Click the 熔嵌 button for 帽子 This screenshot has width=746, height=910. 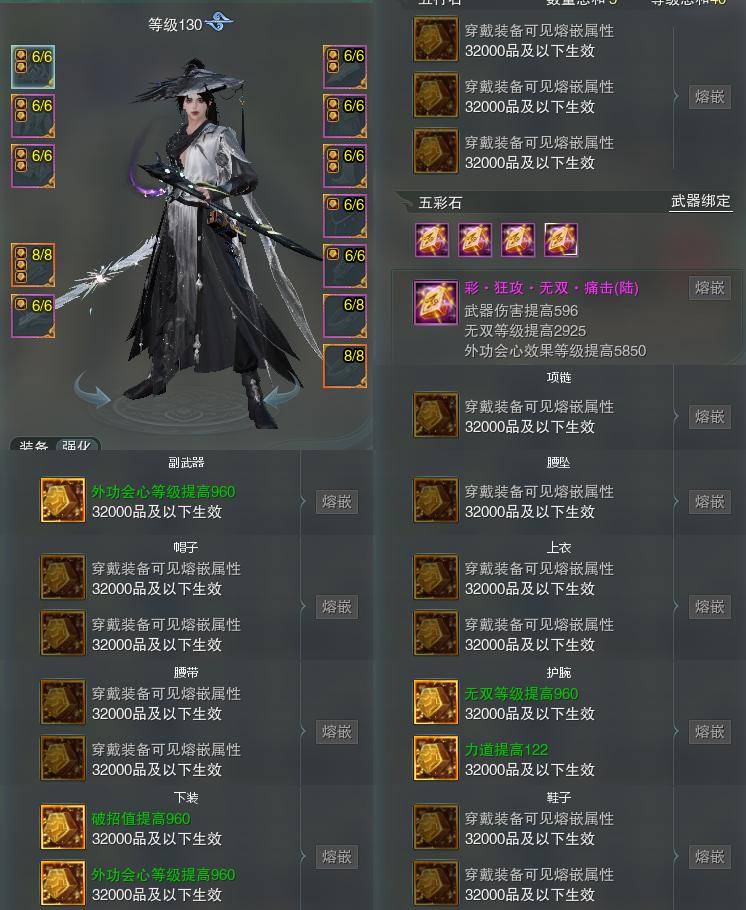(x=337, y=606)
